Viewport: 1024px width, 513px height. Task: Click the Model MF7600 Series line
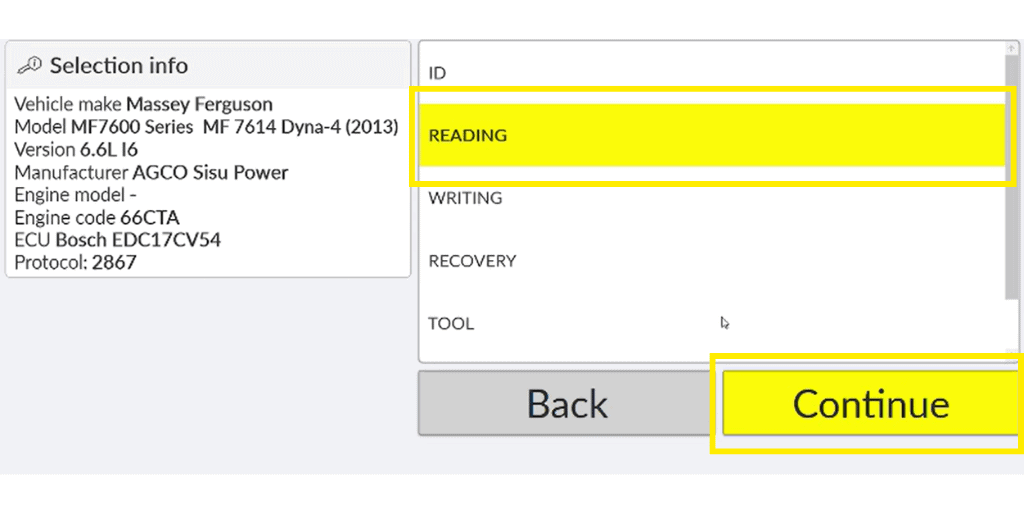(x=206, y=127)
